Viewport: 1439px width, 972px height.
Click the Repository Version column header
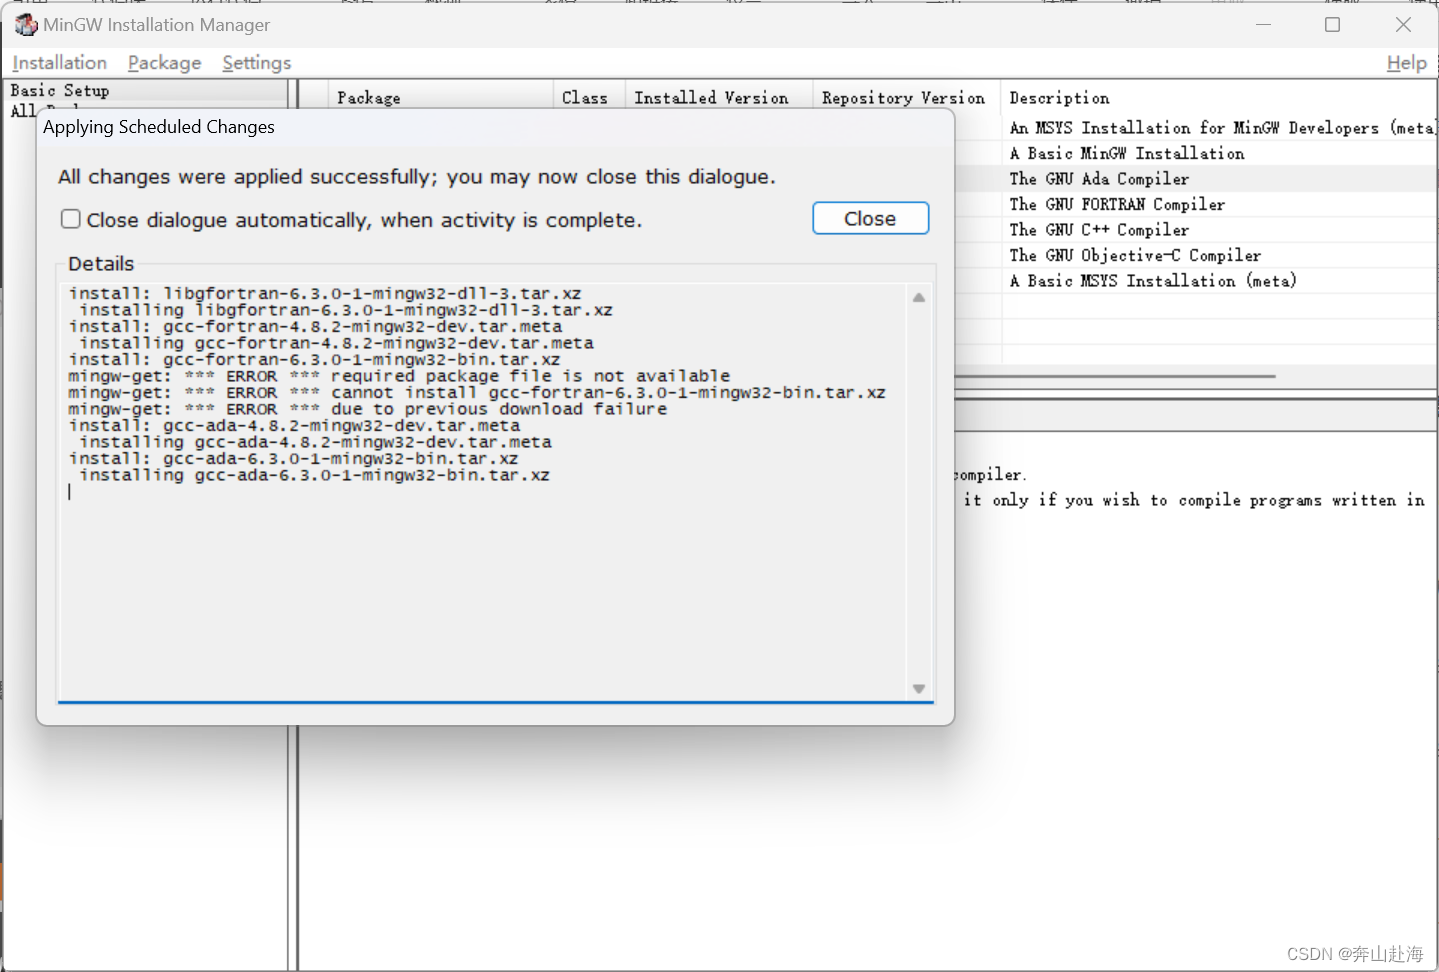pos(906,97)
